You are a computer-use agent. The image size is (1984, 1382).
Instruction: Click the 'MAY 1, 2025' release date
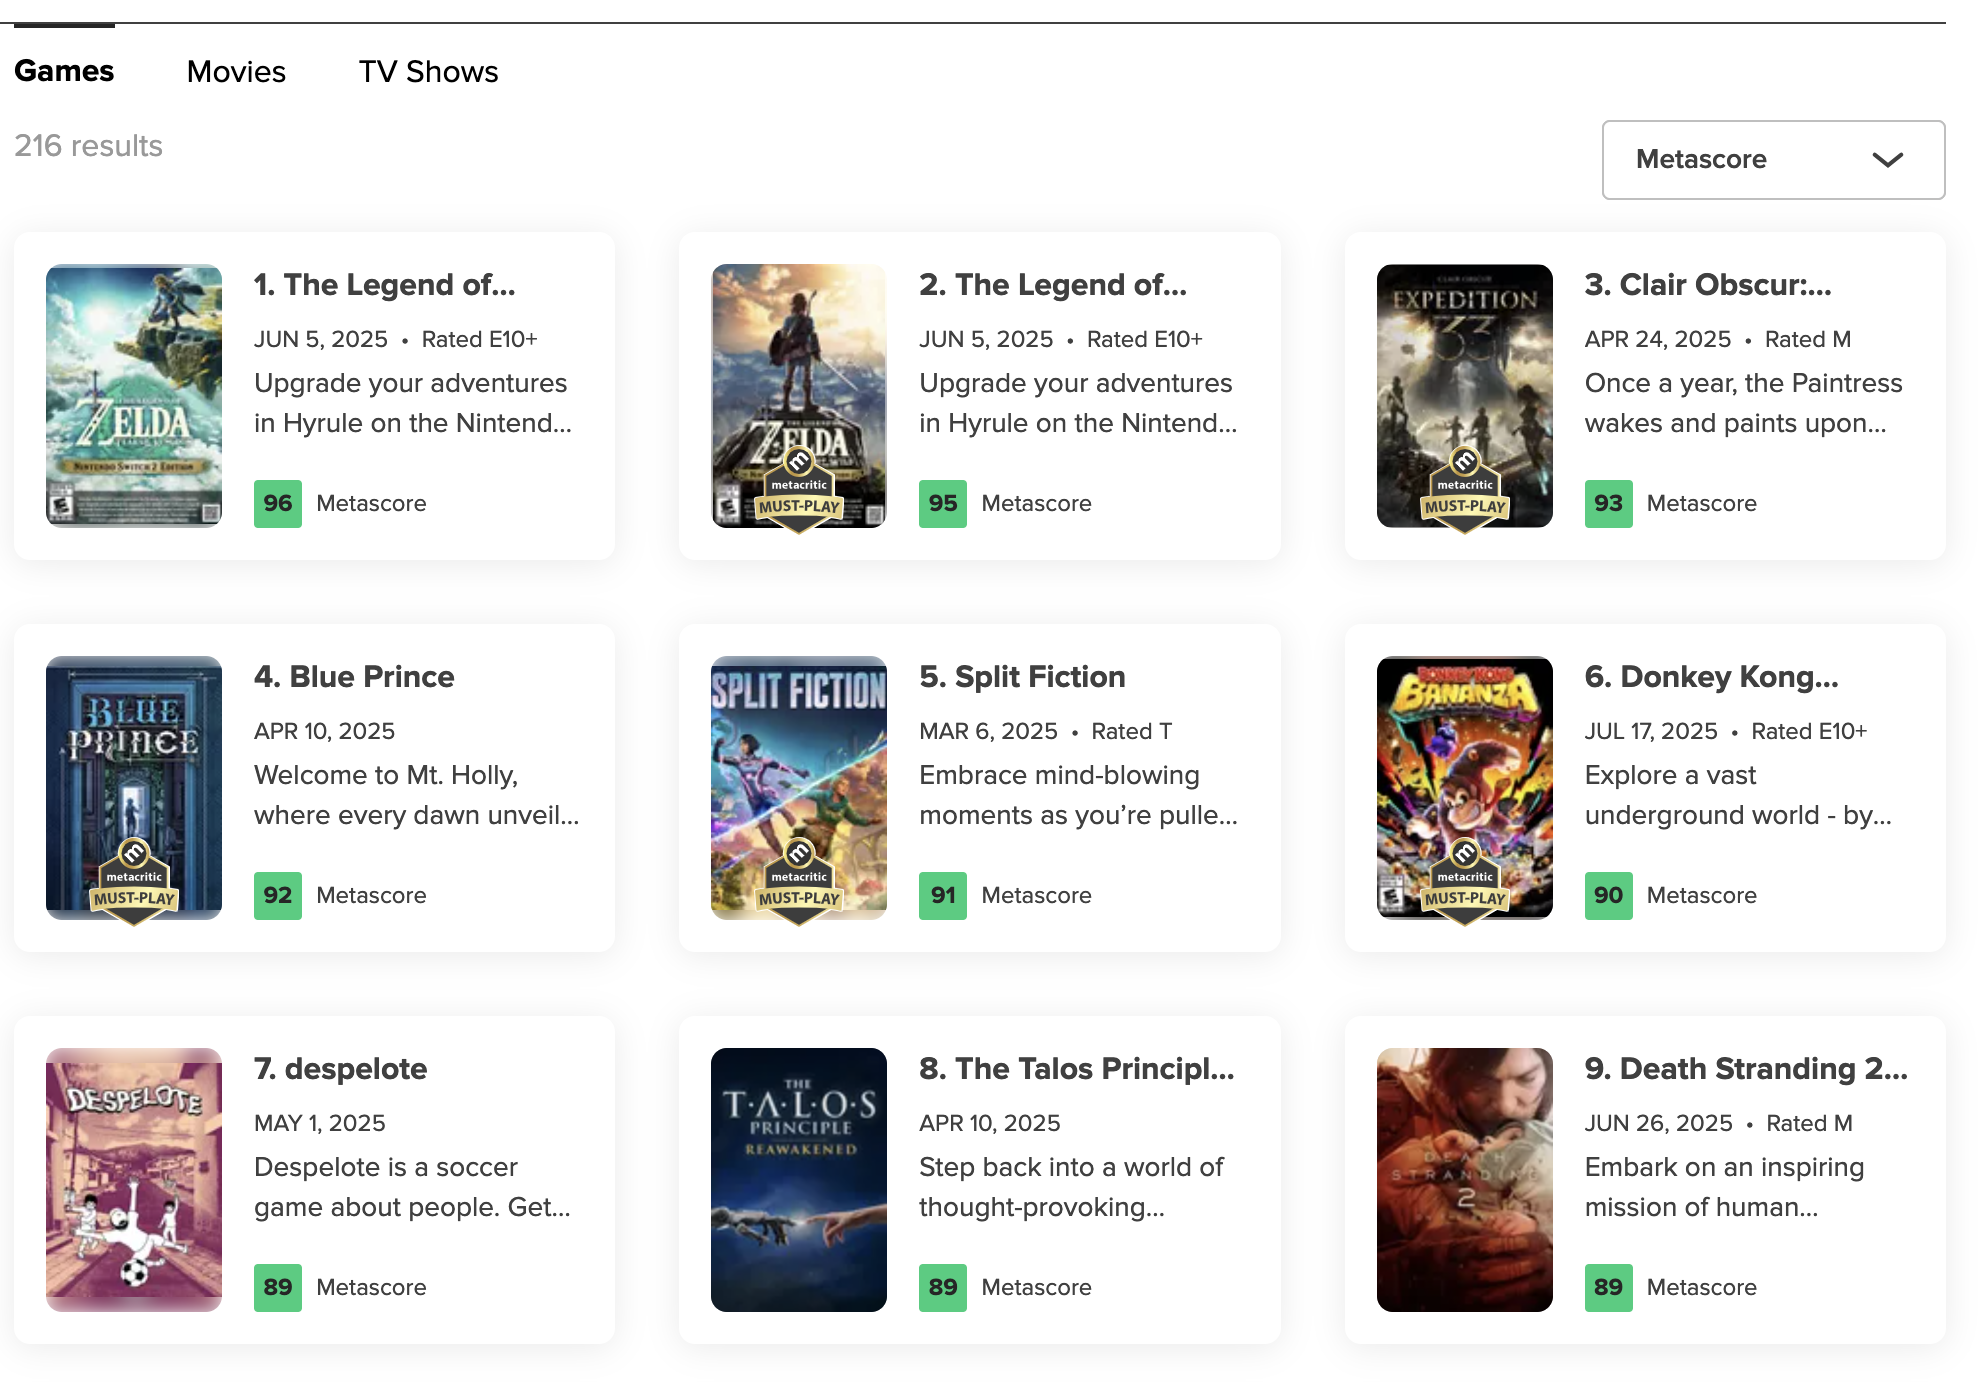coord(320,1123)
